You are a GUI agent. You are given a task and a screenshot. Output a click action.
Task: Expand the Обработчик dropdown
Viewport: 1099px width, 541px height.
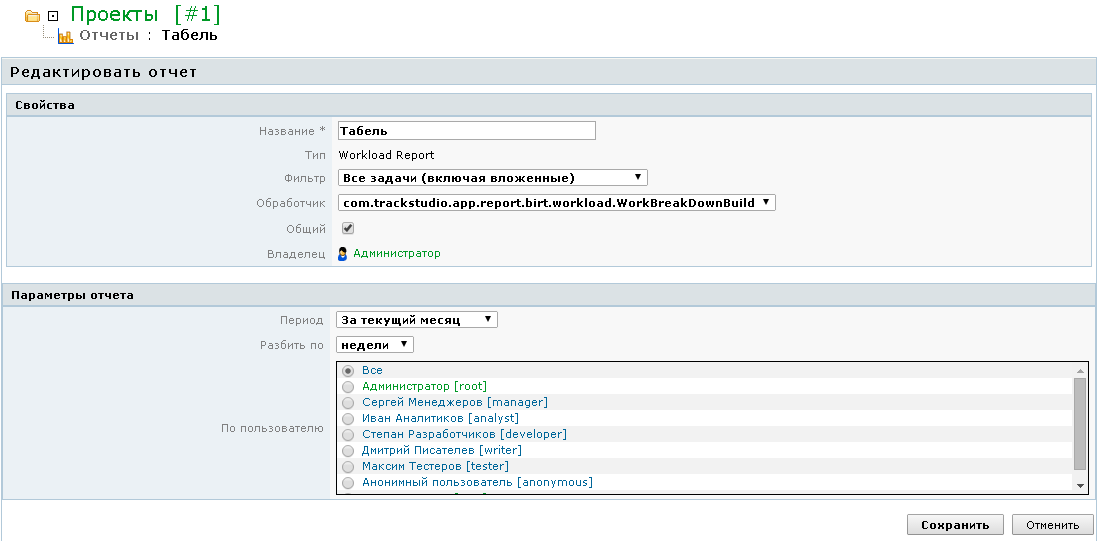coord(556,203)
